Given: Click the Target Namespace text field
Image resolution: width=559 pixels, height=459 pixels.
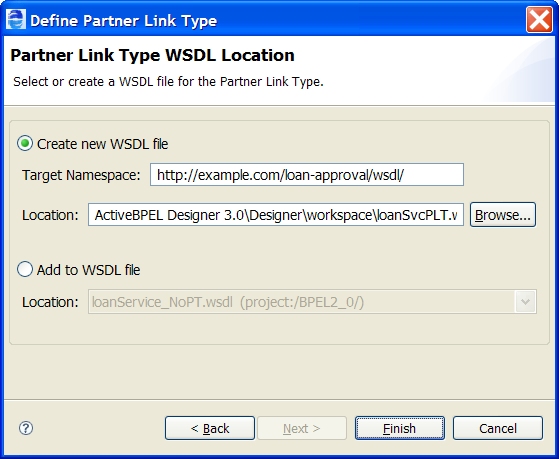Looking at the screenshot, I should (x=307, y=175).
